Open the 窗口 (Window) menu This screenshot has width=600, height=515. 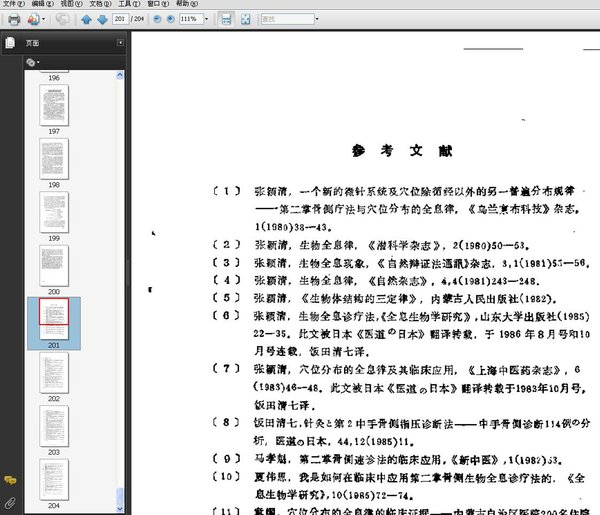click(158, 4)
